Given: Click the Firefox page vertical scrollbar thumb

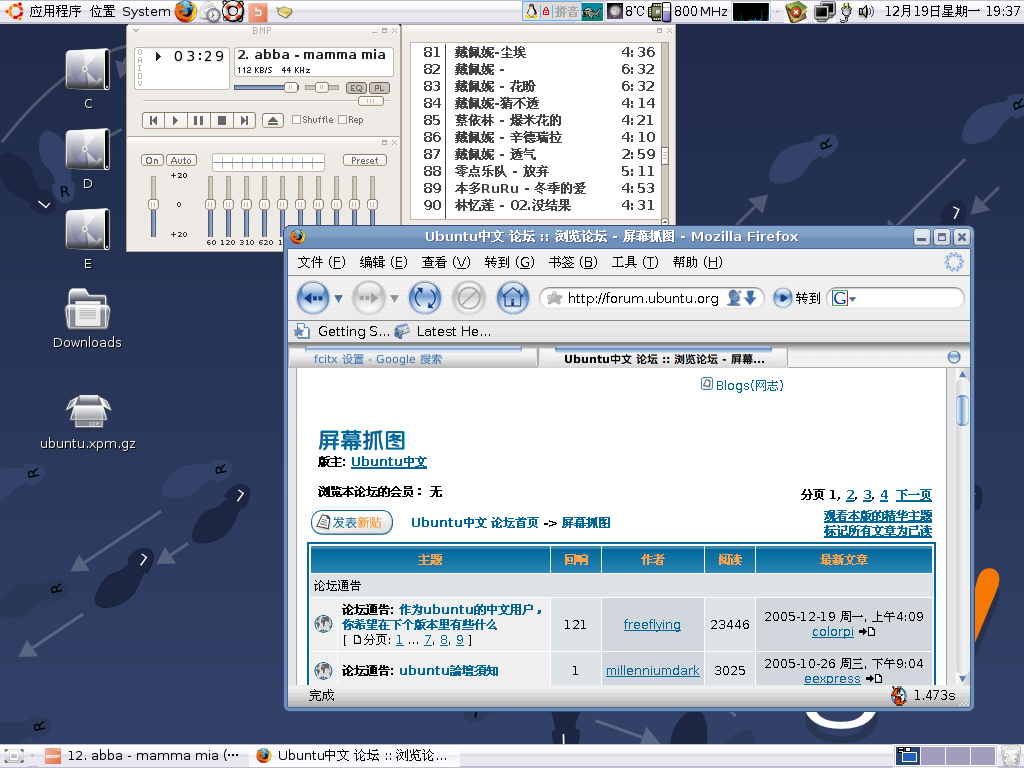Looking at the screenshot, I should (962, 409).
